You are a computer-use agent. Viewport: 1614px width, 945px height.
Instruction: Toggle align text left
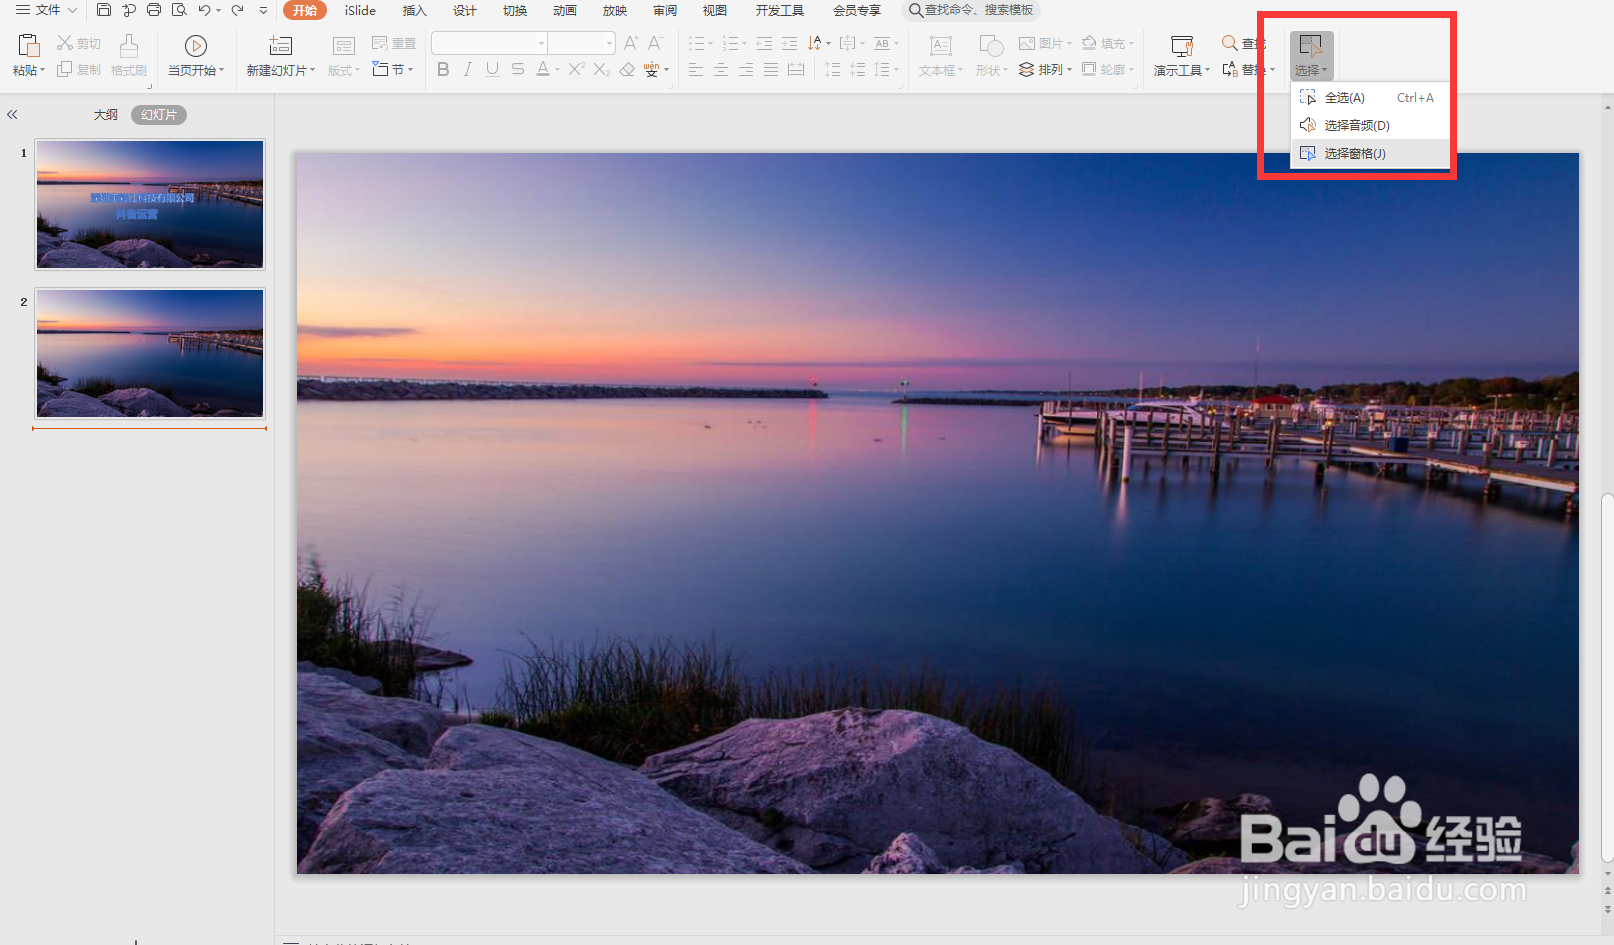coord(696,69)
